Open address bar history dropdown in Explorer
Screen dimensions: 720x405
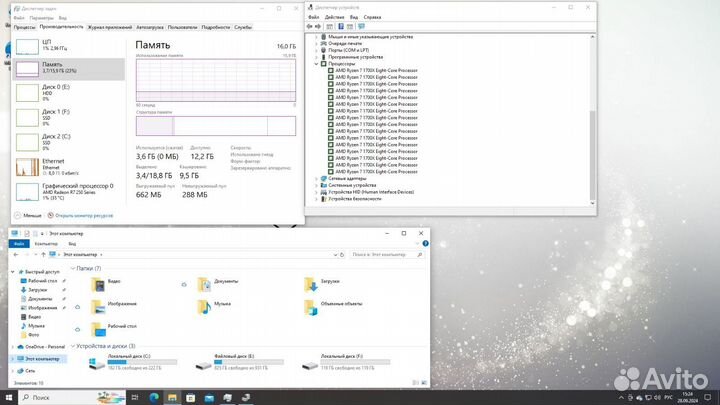tap(335, 254)
